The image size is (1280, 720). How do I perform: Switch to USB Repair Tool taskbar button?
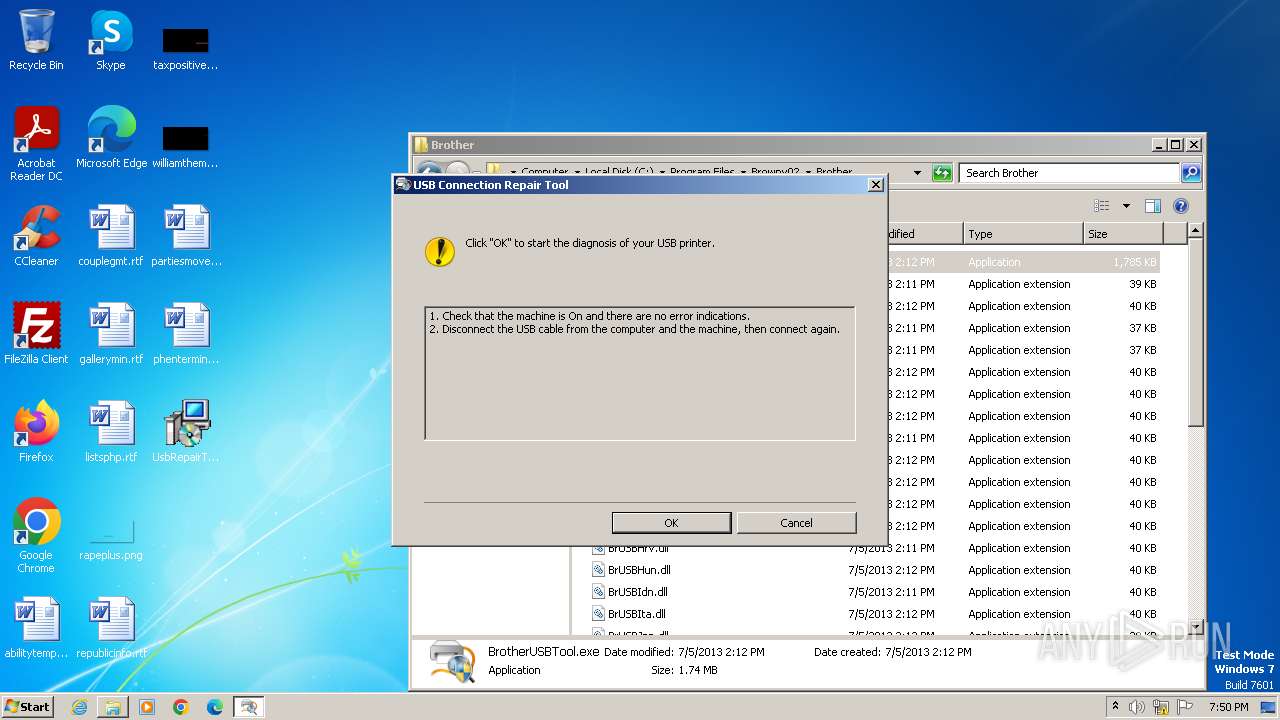click(x=249, y=707)
